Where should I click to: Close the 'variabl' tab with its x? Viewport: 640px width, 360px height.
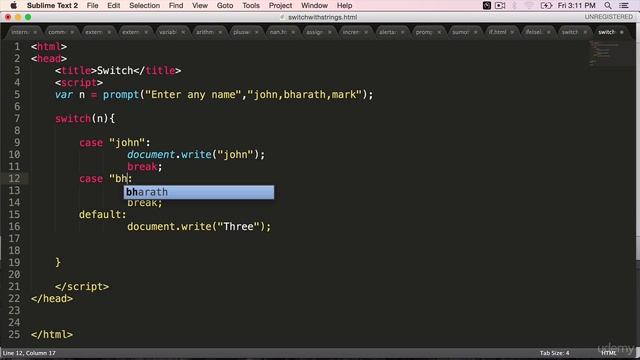click(x=183, y=32)
